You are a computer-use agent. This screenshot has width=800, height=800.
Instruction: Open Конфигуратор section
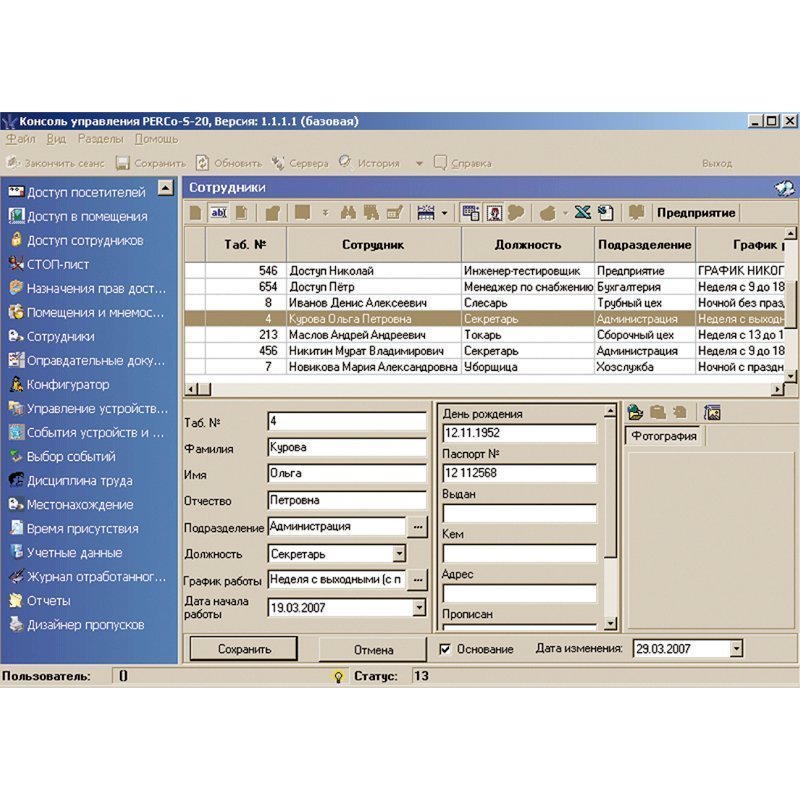point(59,384)
